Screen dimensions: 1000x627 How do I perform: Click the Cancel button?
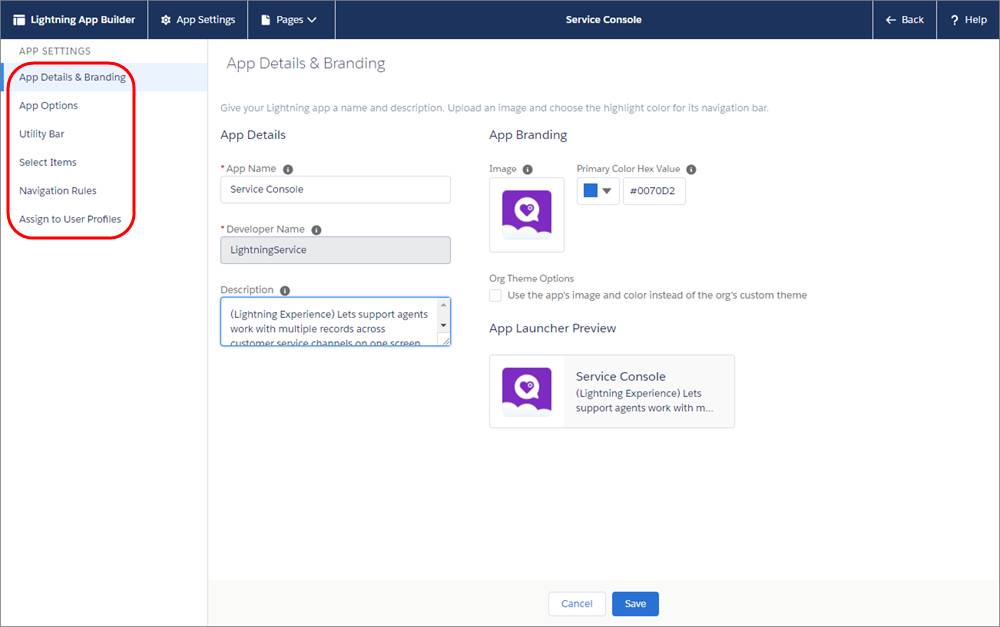coord(577,604)
